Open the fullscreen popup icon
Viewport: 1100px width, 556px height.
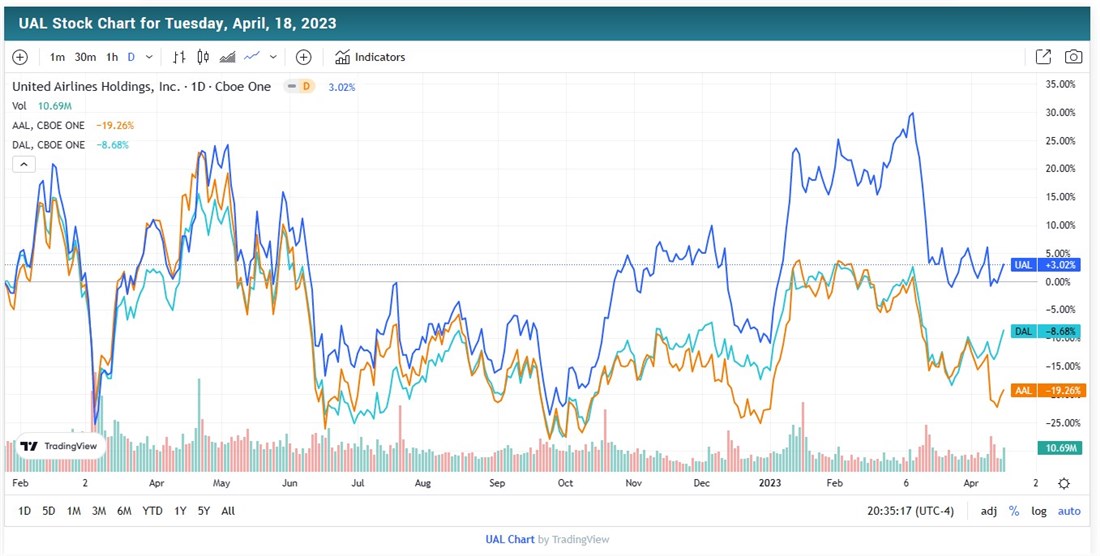pyautogui.click(x=1043, y=57)
